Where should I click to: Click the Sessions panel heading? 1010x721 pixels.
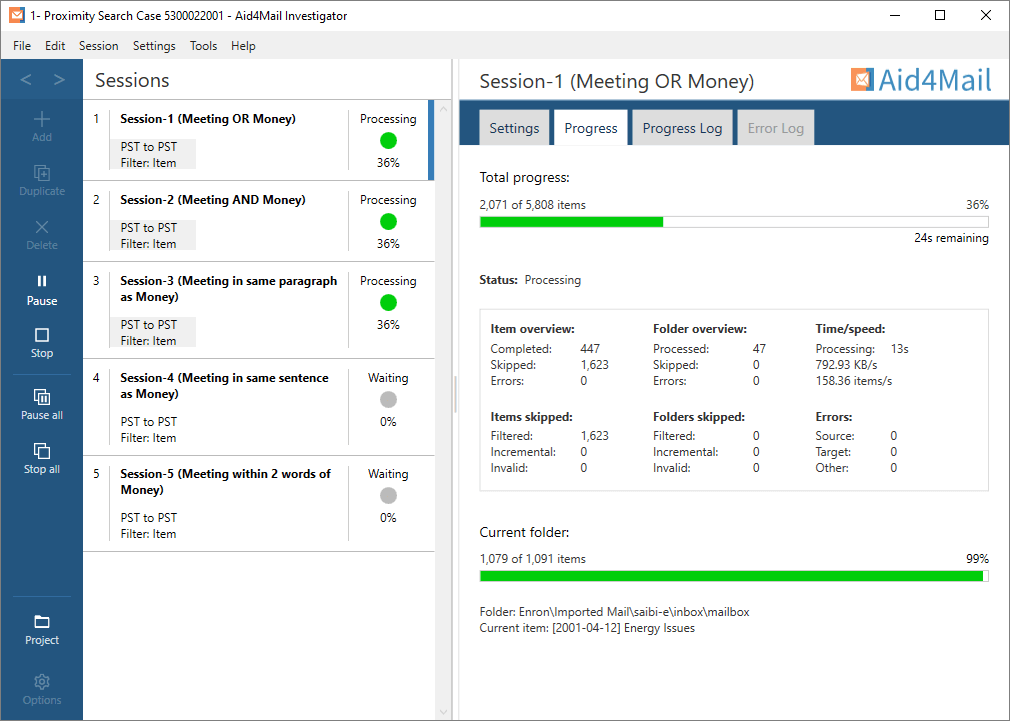[132, 80]
